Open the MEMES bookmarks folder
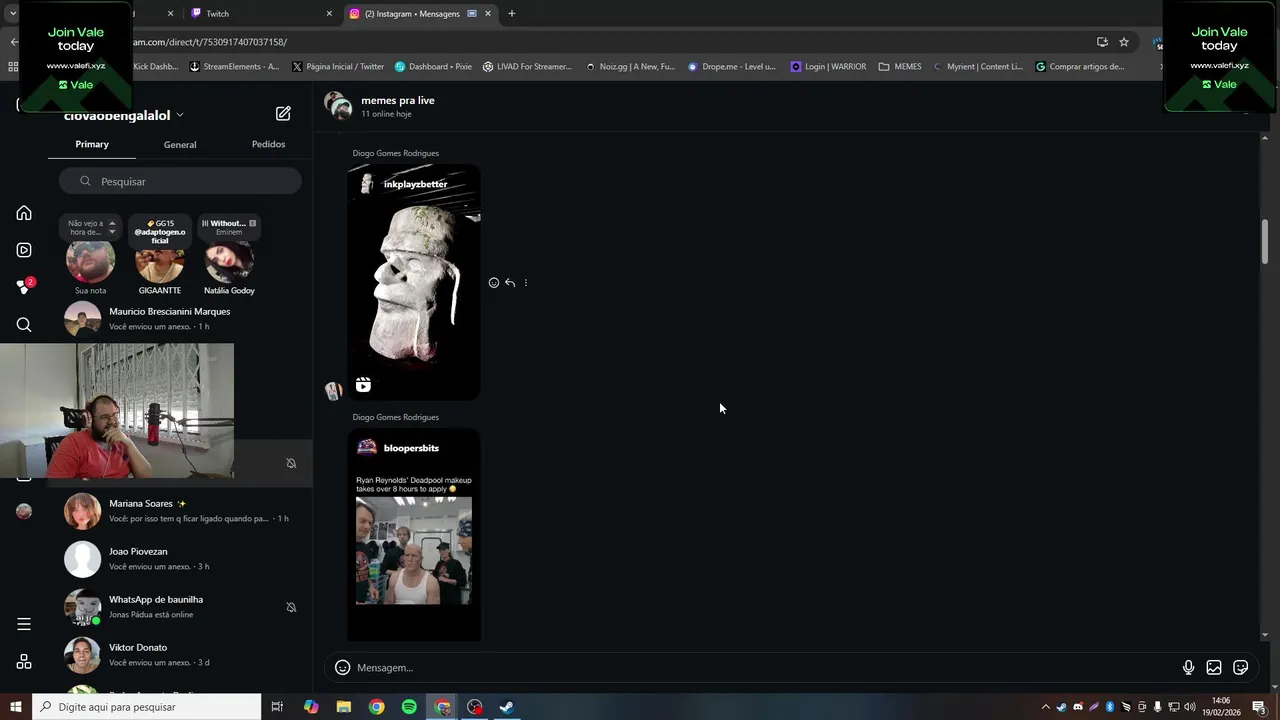The height and width of the screenshot is (720, 1280). pyautogui.click(x=900, y=67)
